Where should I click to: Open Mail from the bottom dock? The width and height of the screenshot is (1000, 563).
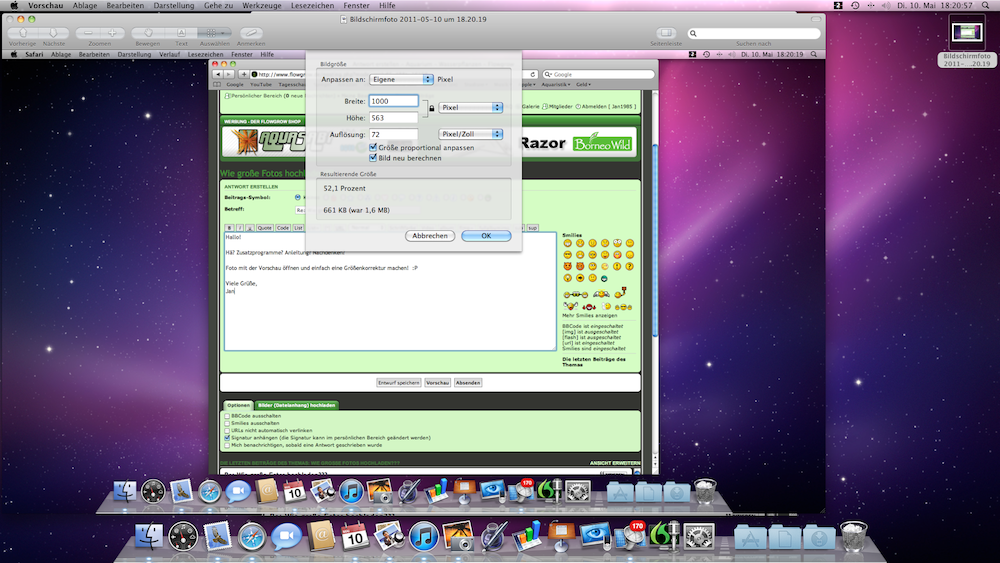[217, 536]
